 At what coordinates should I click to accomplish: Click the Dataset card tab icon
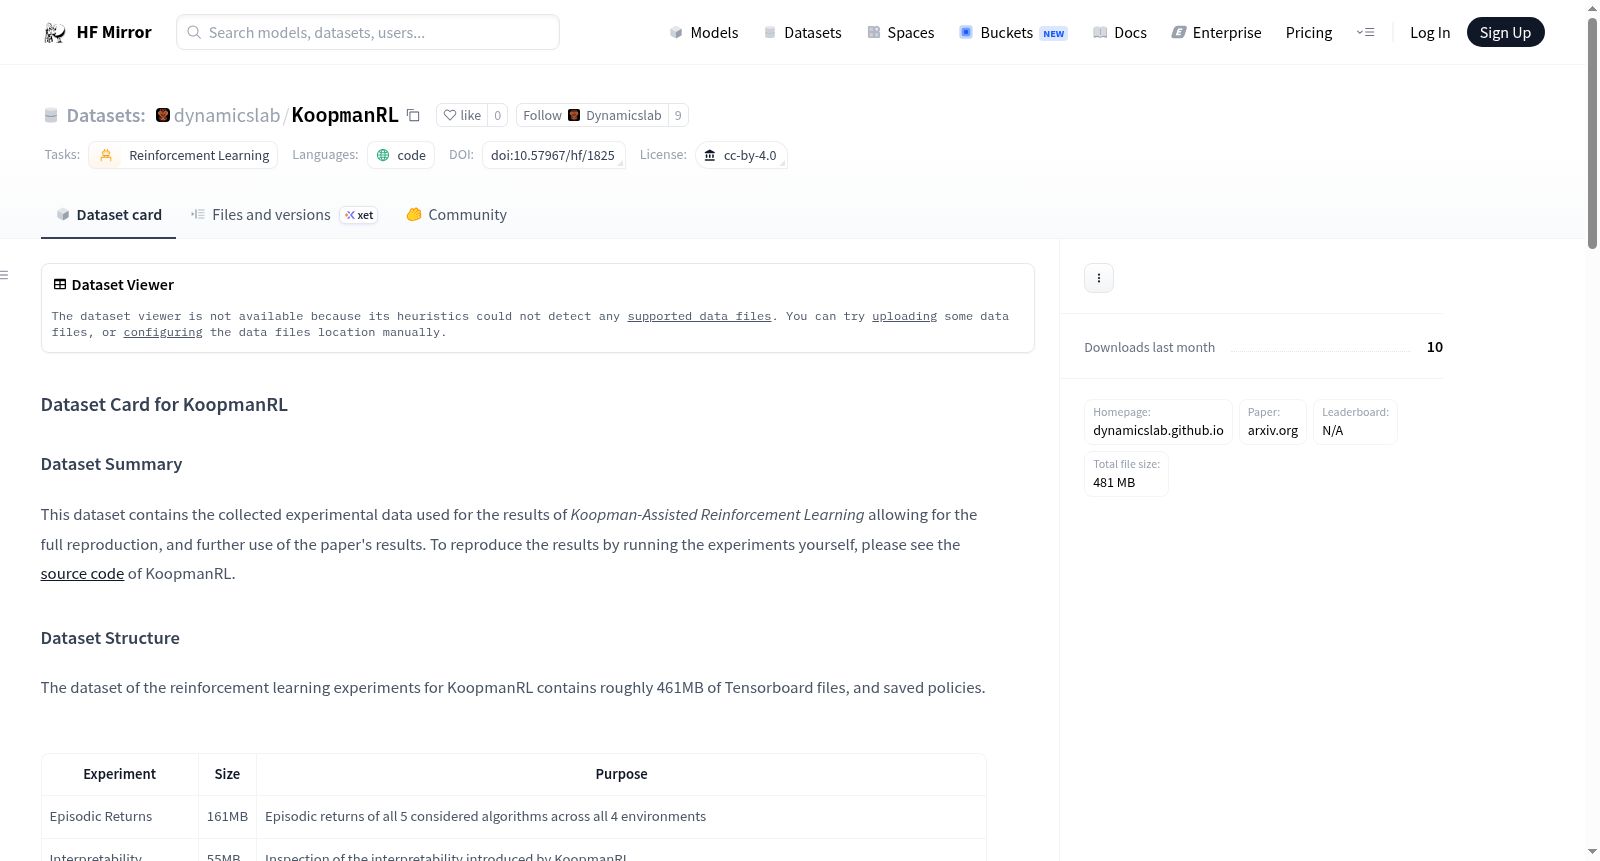(63, 215)
